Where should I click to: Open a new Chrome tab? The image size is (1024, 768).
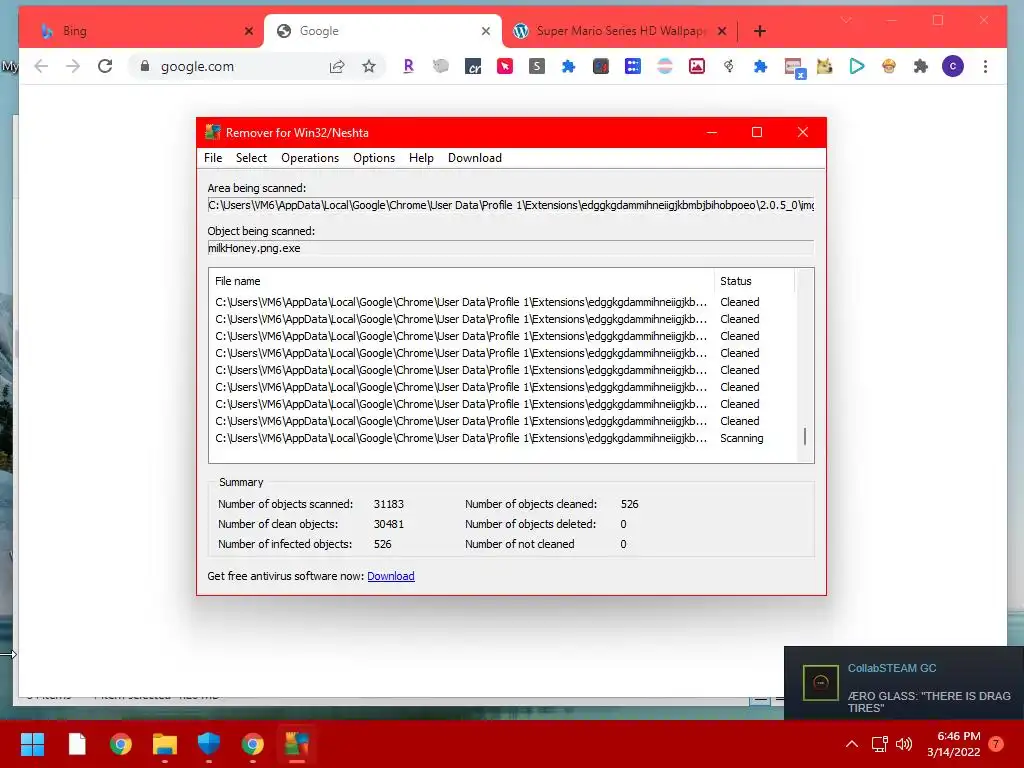(760, 31)
